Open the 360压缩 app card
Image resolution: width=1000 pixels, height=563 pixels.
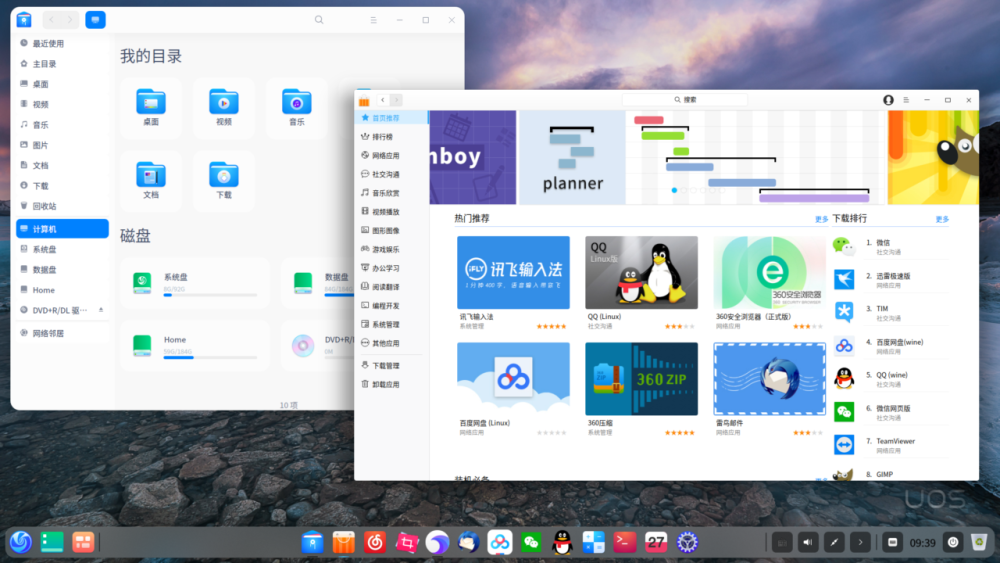pos(642,379)
